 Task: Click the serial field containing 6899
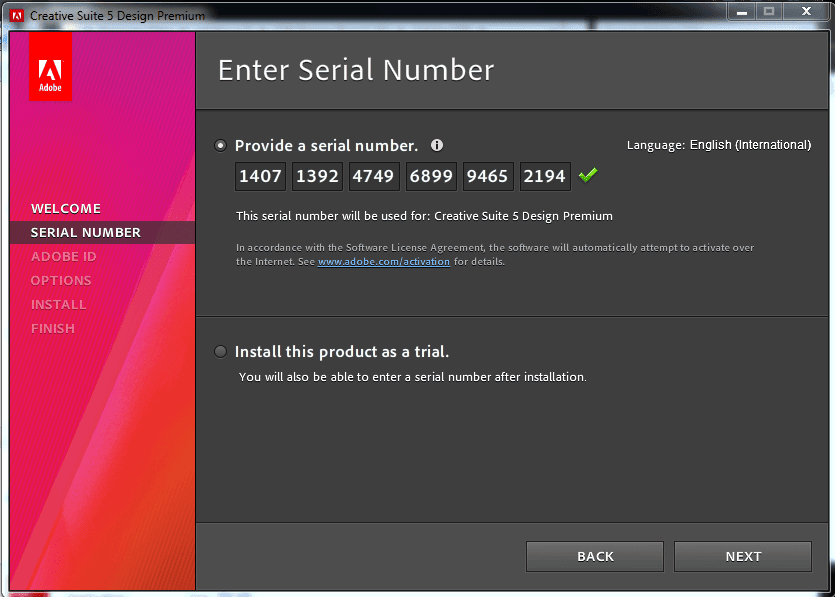click(431, 176)
